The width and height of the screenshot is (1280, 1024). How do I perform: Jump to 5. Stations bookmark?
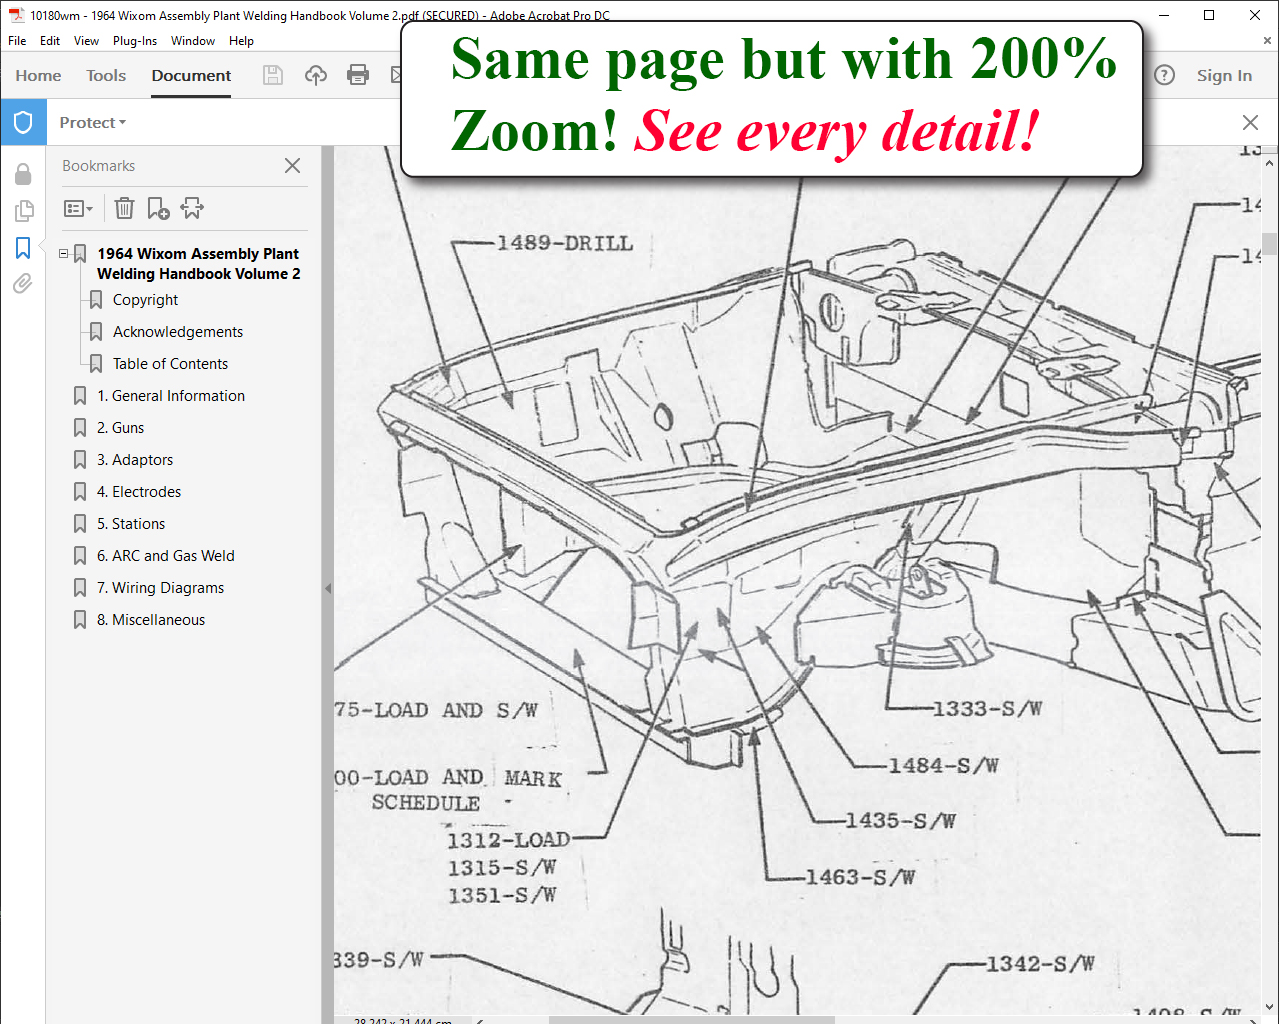[x=131, y=524]
